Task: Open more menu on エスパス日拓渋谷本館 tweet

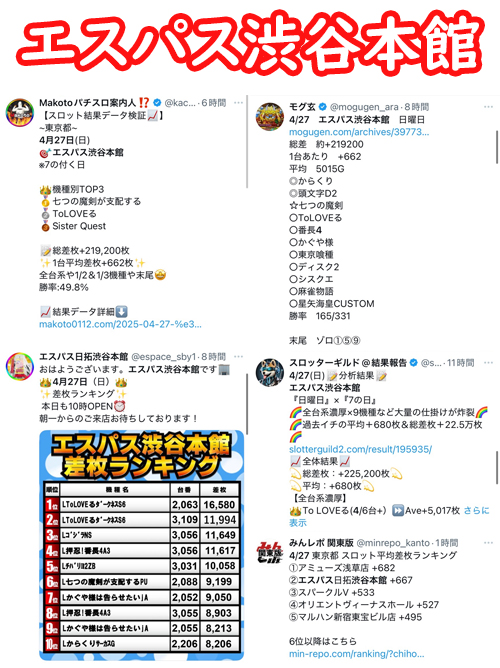Action: tap(239, 357)
